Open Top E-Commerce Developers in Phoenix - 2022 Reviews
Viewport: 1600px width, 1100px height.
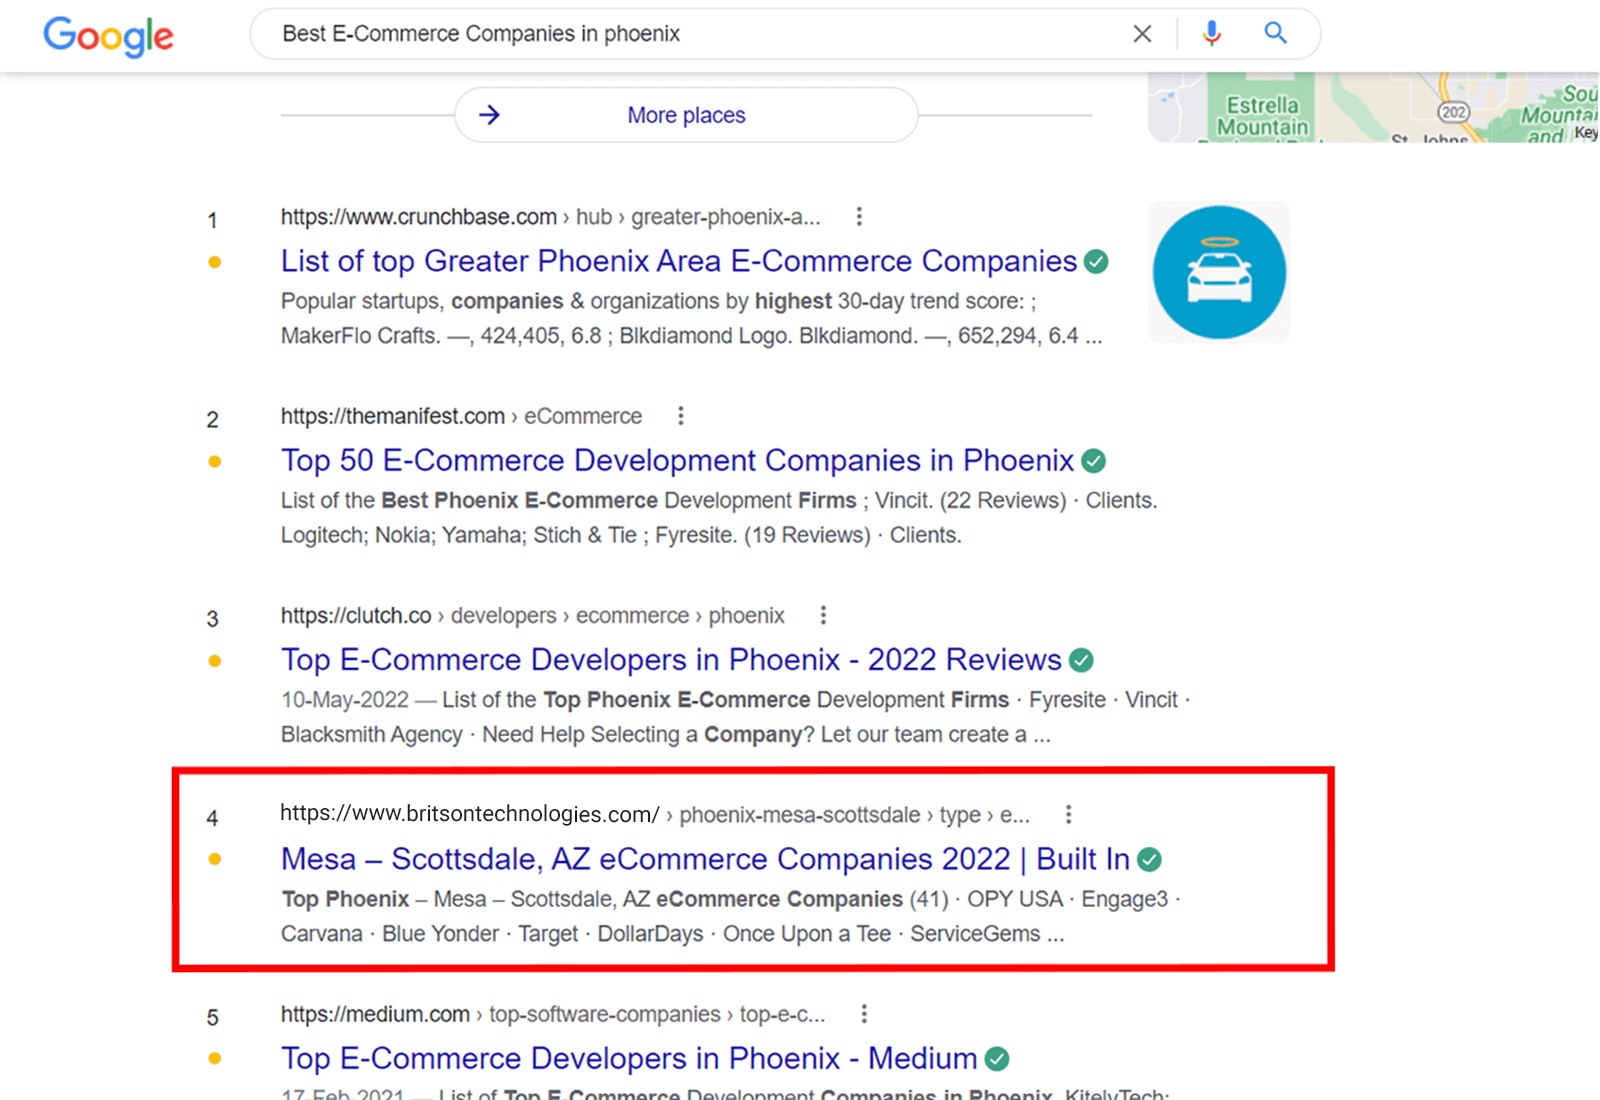coord(670,660)
